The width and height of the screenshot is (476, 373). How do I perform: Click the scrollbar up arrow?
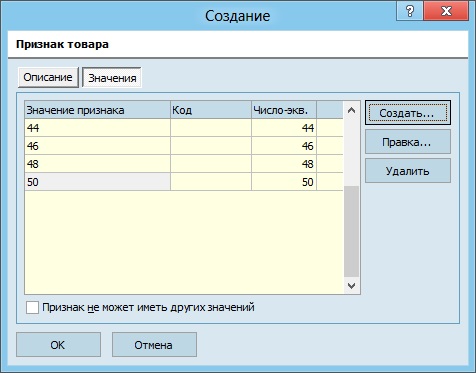tap(351, 110)
